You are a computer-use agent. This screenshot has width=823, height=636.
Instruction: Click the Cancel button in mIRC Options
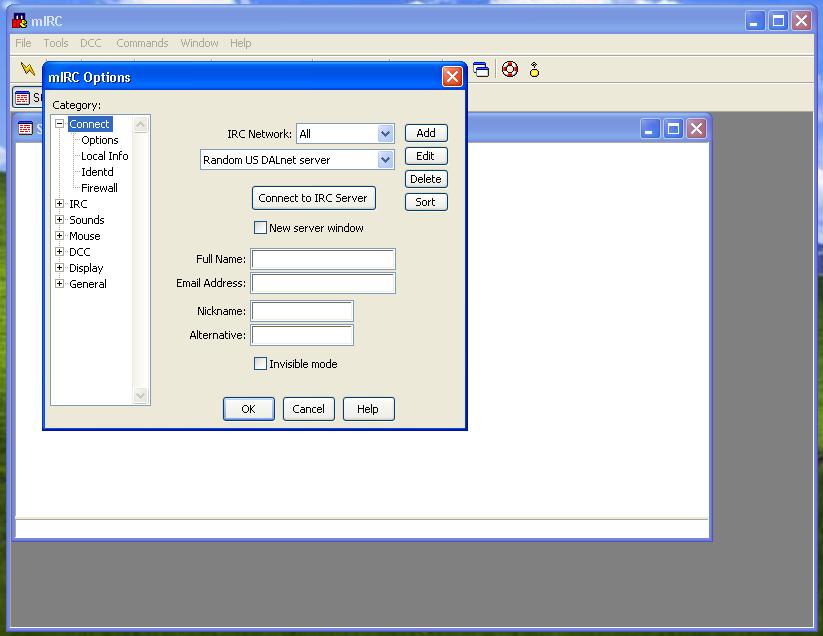pos(309,409)
